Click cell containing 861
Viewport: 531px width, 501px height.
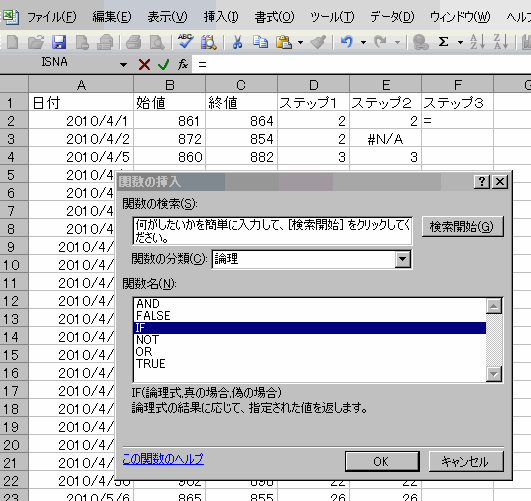170,121
